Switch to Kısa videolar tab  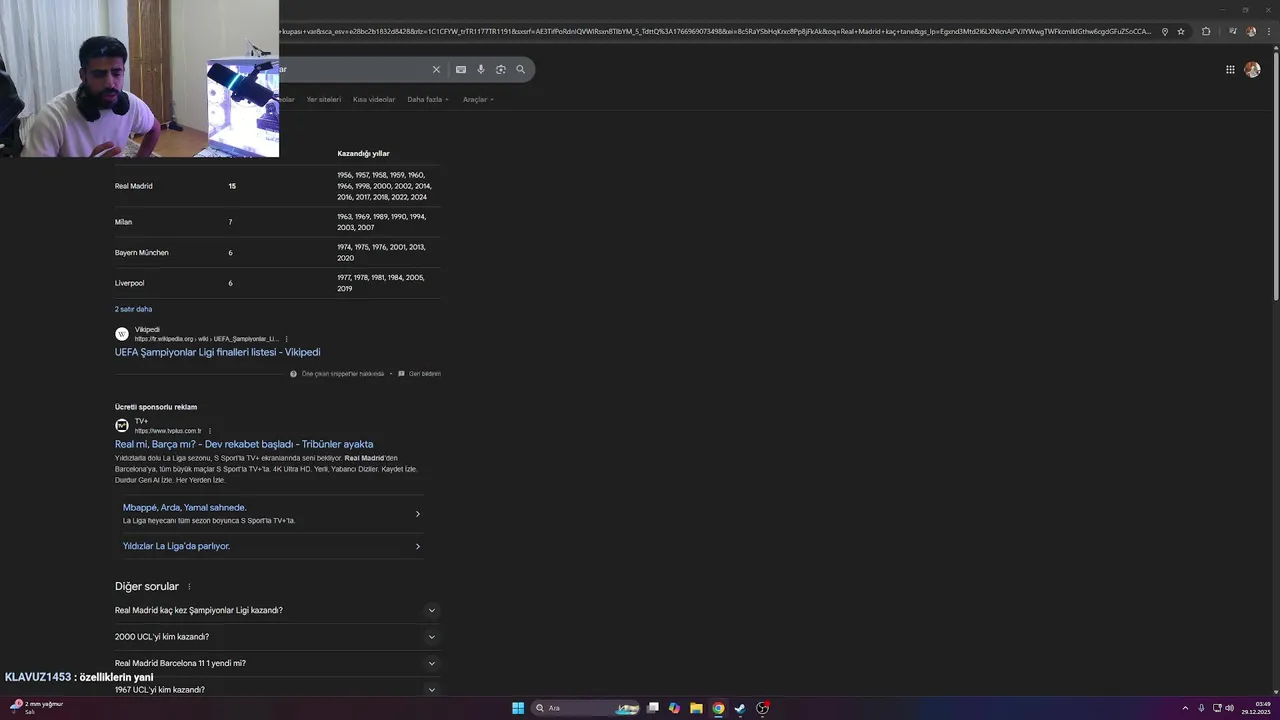tap(374, 99)
